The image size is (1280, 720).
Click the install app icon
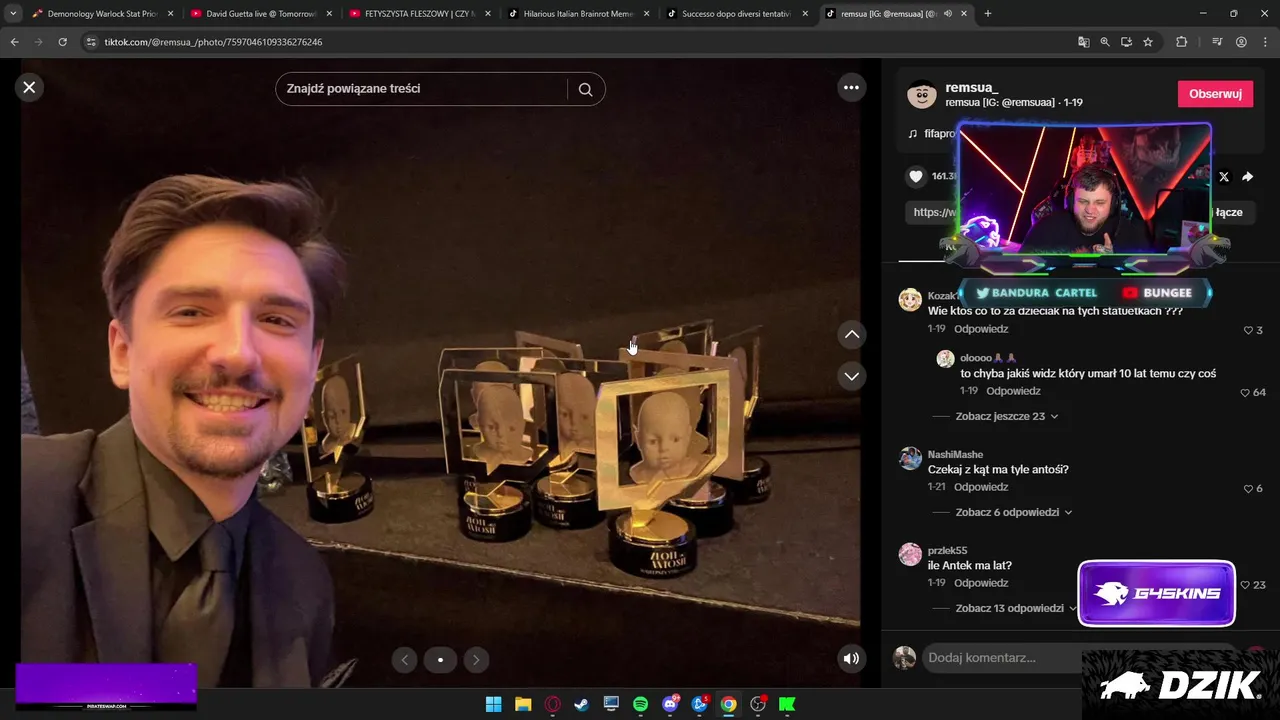(1126, 42)
